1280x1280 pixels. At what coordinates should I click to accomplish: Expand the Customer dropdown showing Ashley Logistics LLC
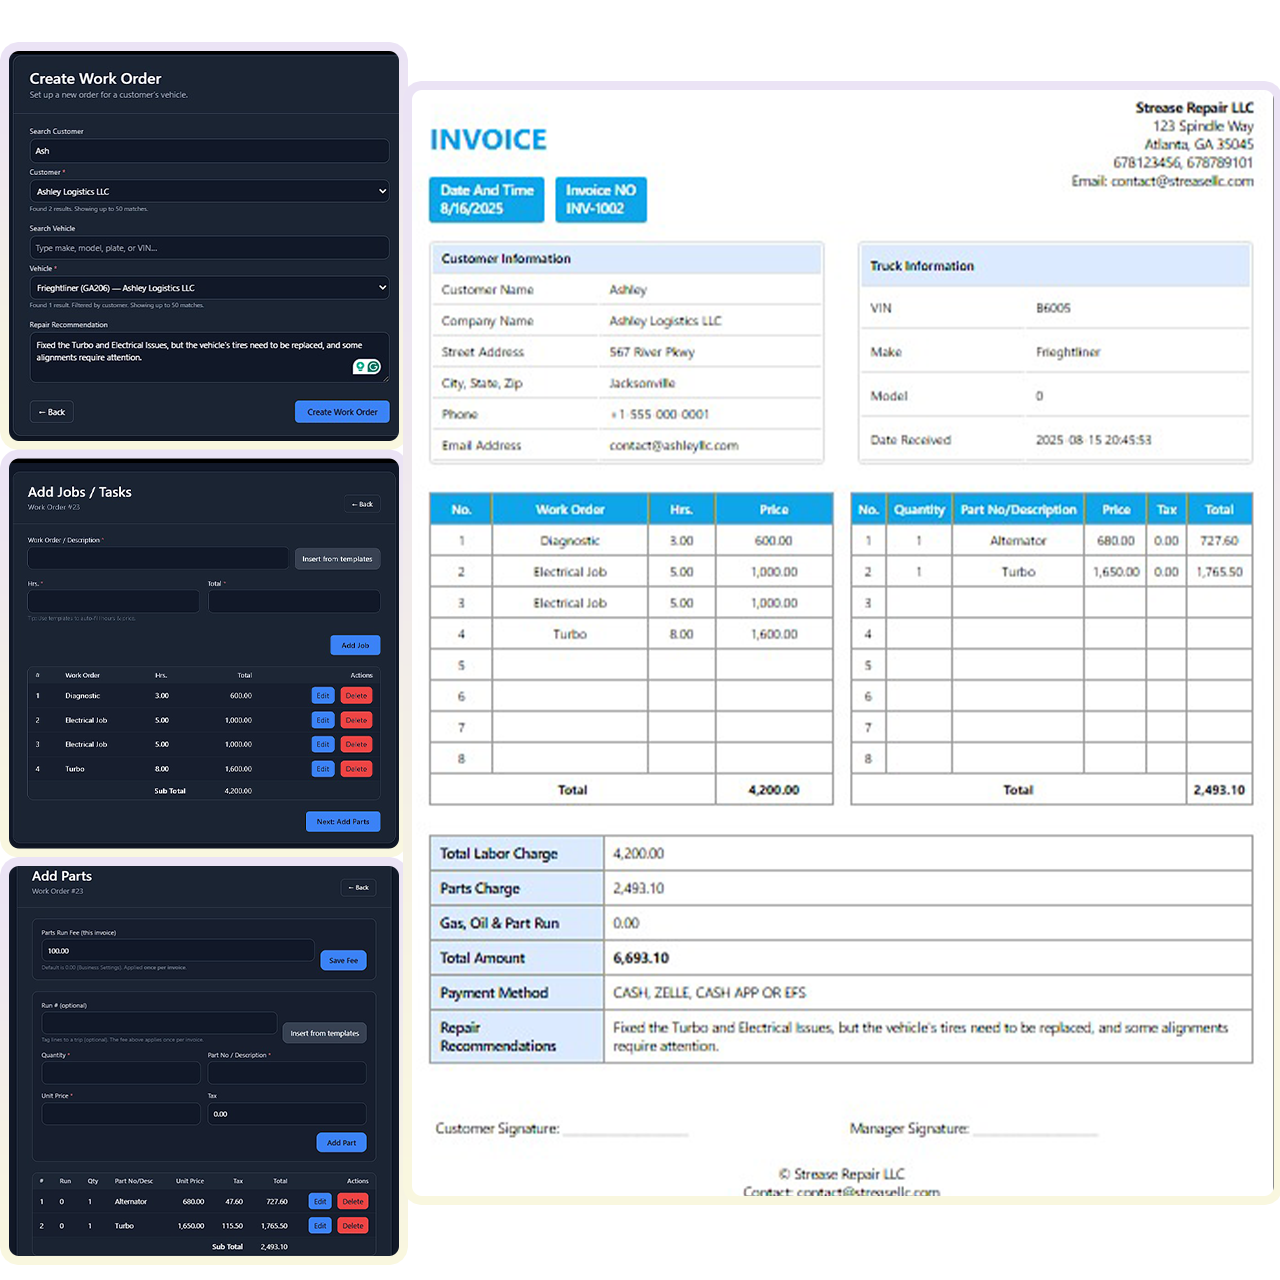point(209,191)
